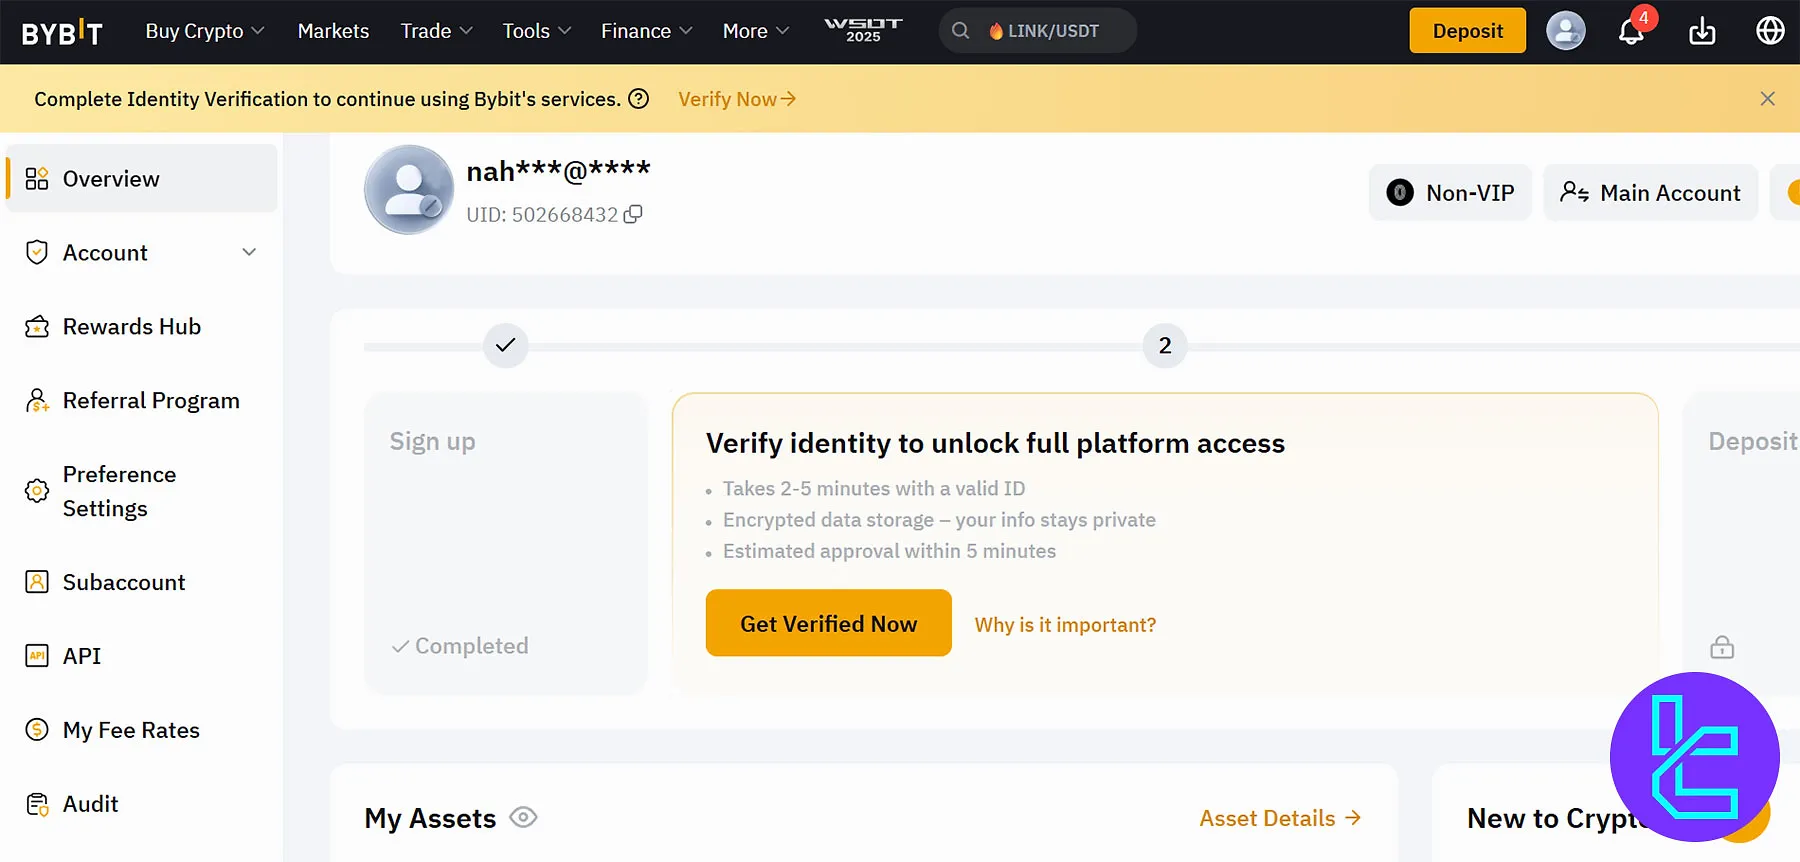The width and height of the screenshot is (1800, 862).
Task: Open the language globe icon
Action: pos(1770,31)
